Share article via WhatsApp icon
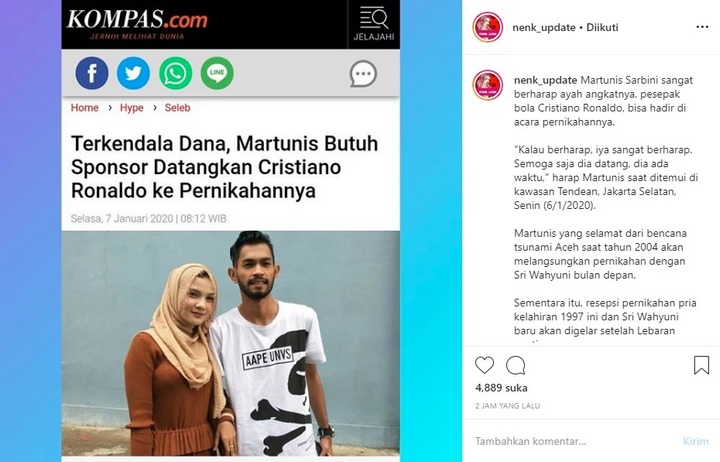This screenshot has width=720, height=462. point(175,73)
